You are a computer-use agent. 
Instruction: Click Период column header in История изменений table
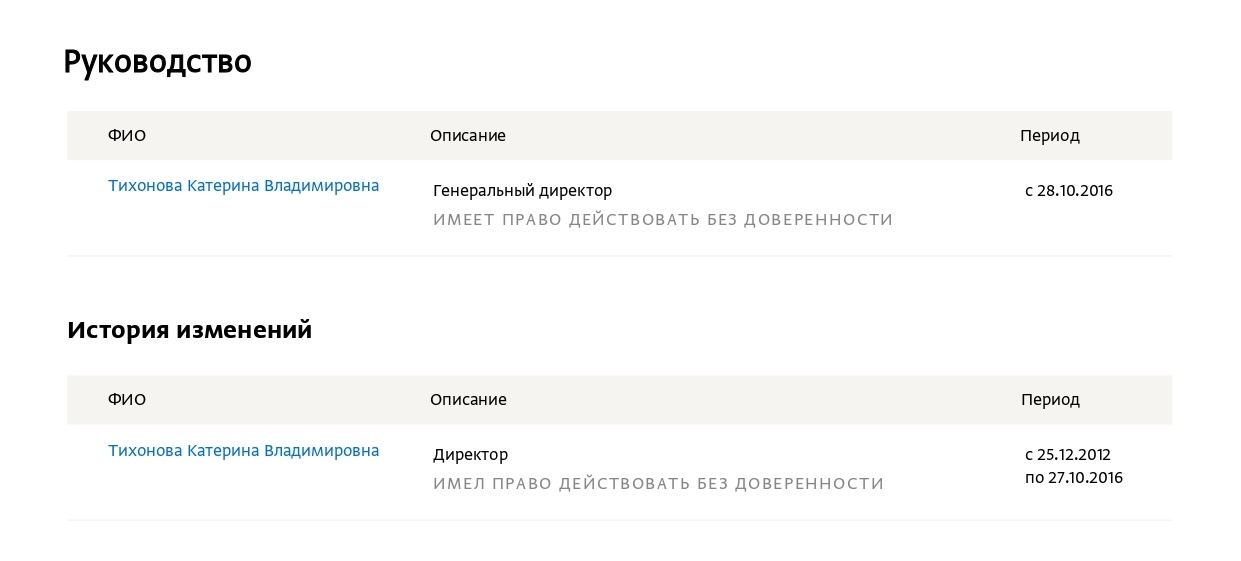coord(1050,400)
